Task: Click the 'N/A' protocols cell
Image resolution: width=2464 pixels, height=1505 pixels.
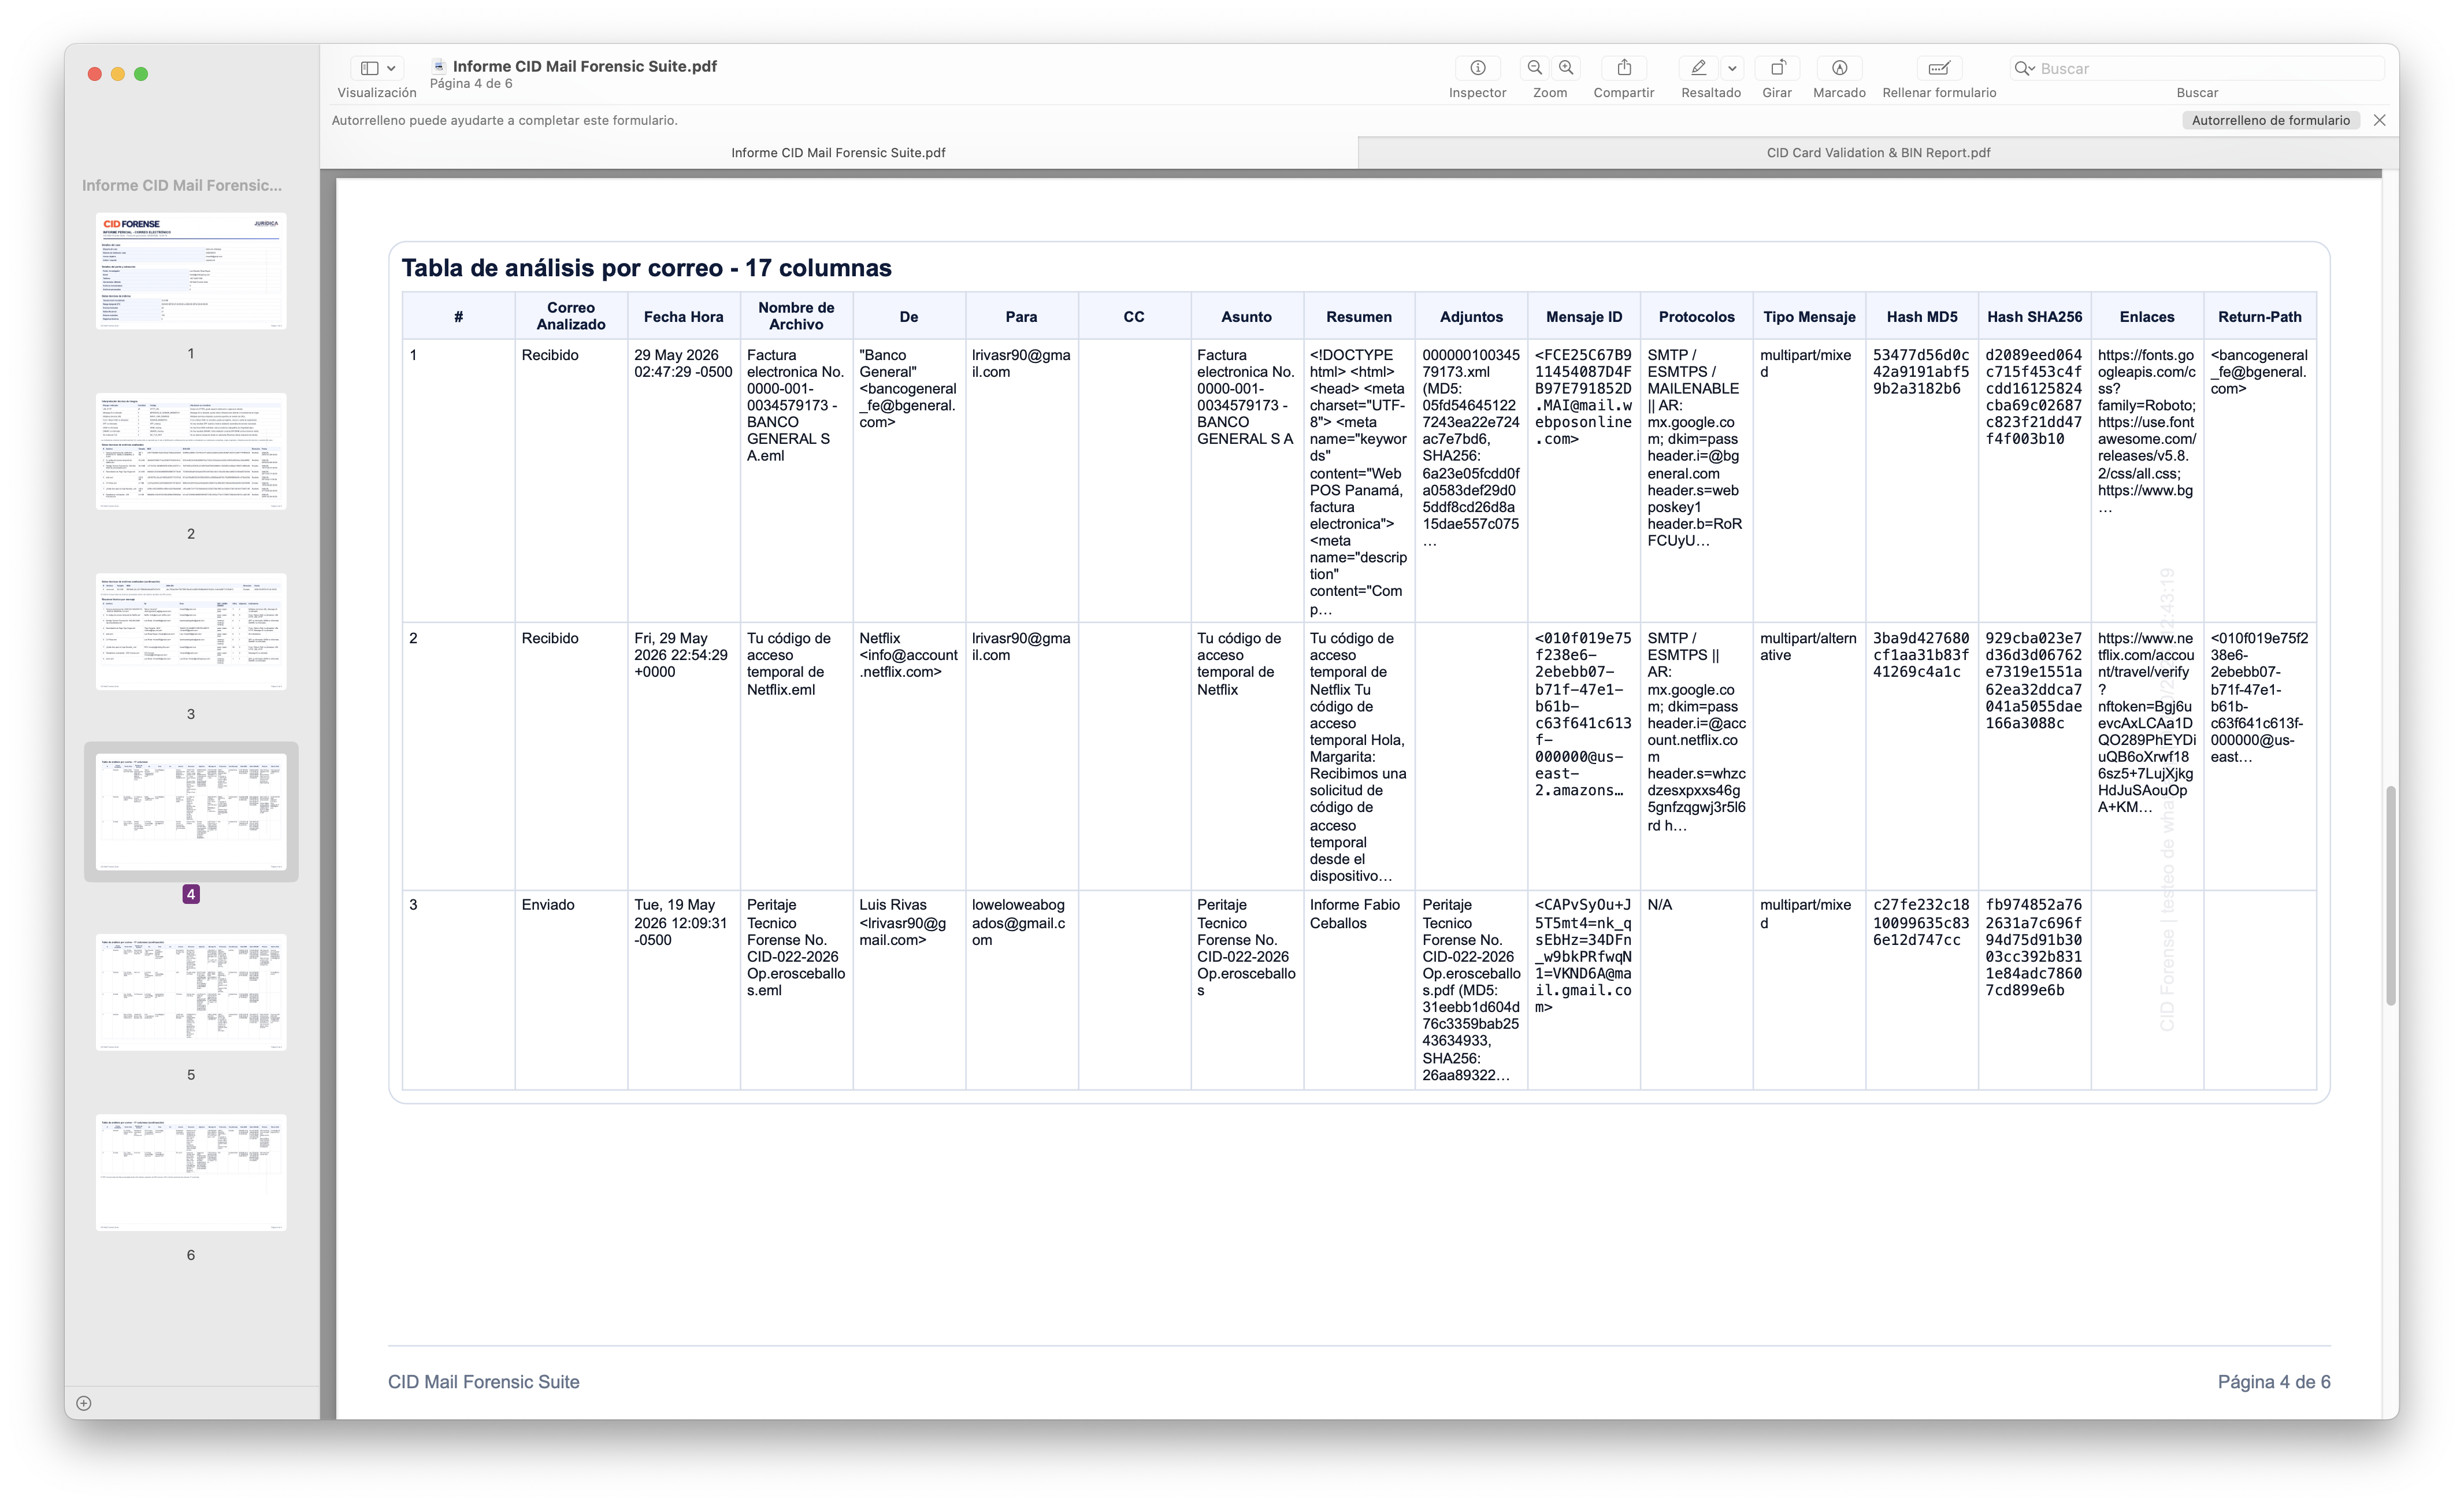Action: (1659, 905)
